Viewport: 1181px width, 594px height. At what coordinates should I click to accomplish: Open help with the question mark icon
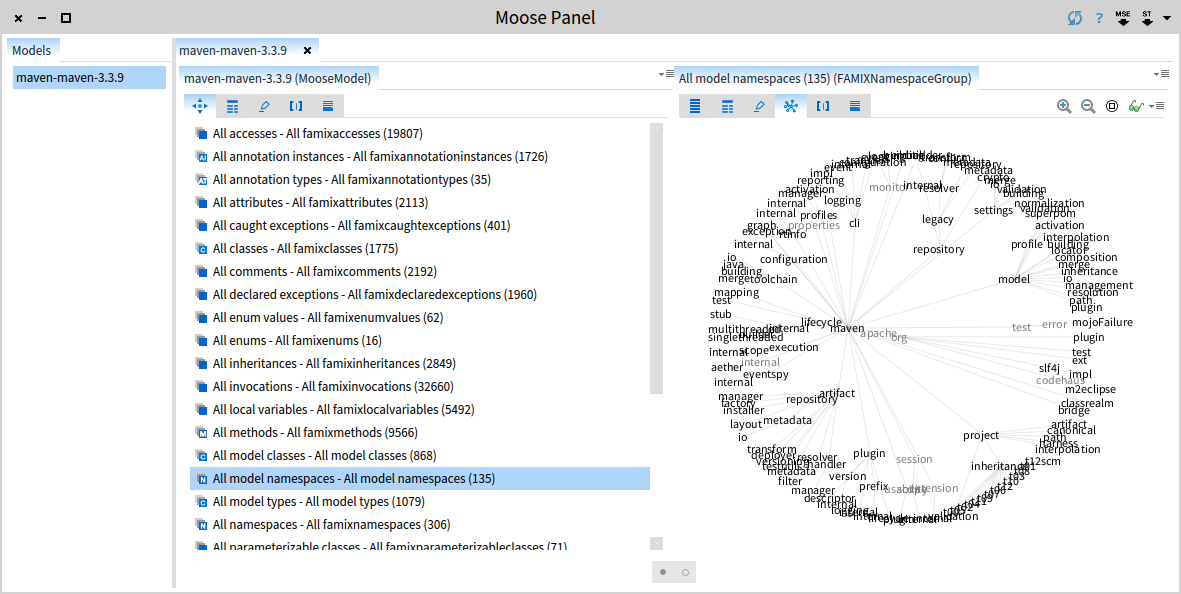coord(1099,18)
